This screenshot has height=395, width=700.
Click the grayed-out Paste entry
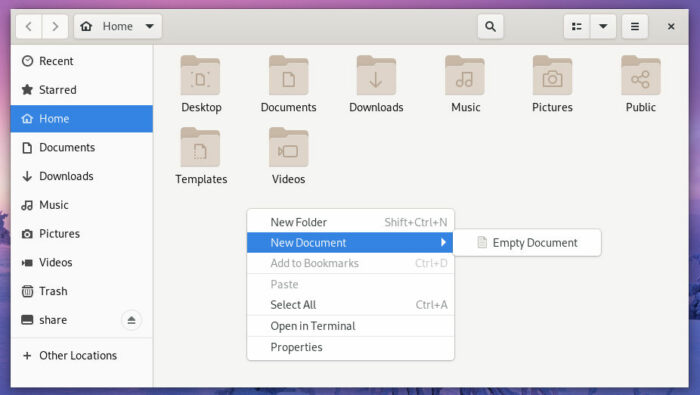tap(350, 284)
